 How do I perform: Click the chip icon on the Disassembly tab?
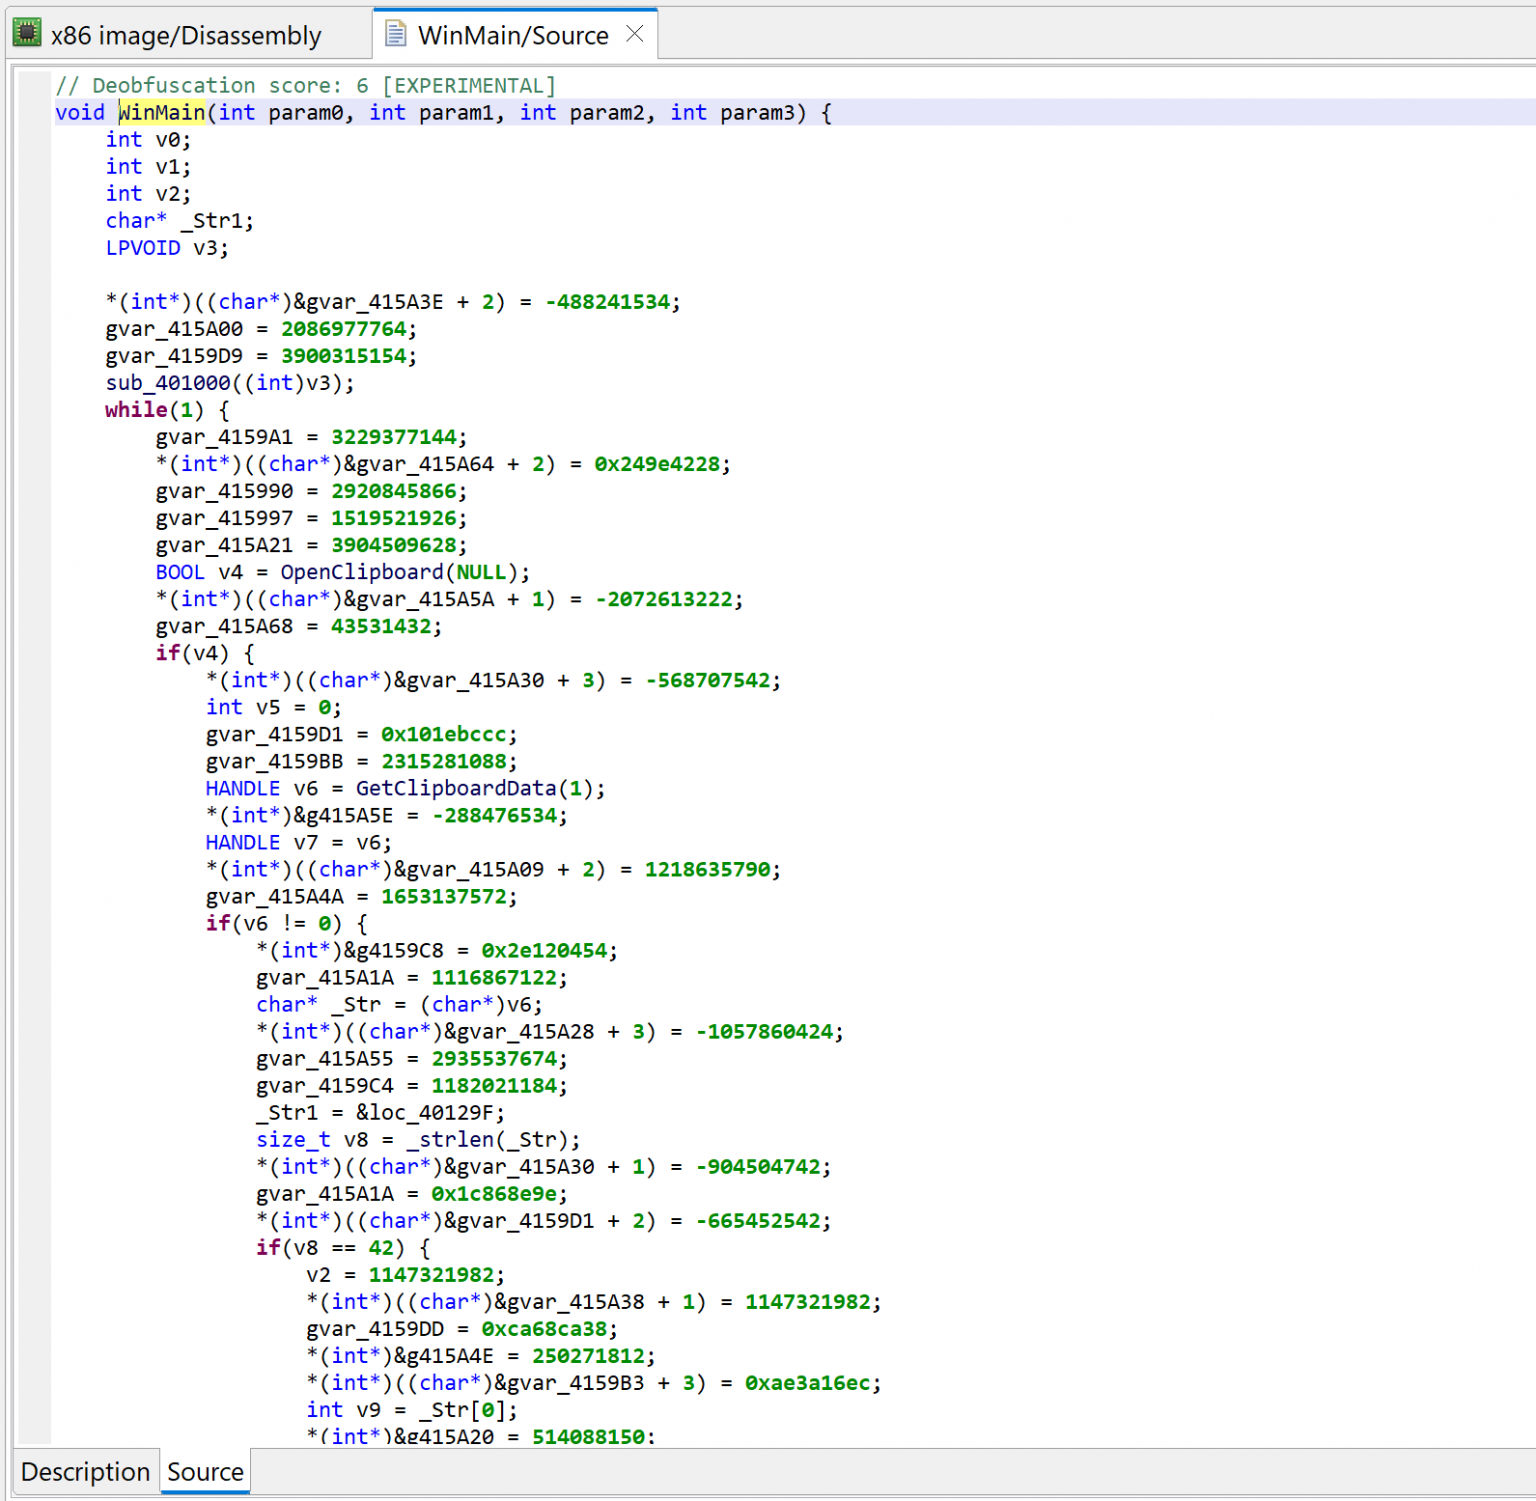tap(26, 32)
